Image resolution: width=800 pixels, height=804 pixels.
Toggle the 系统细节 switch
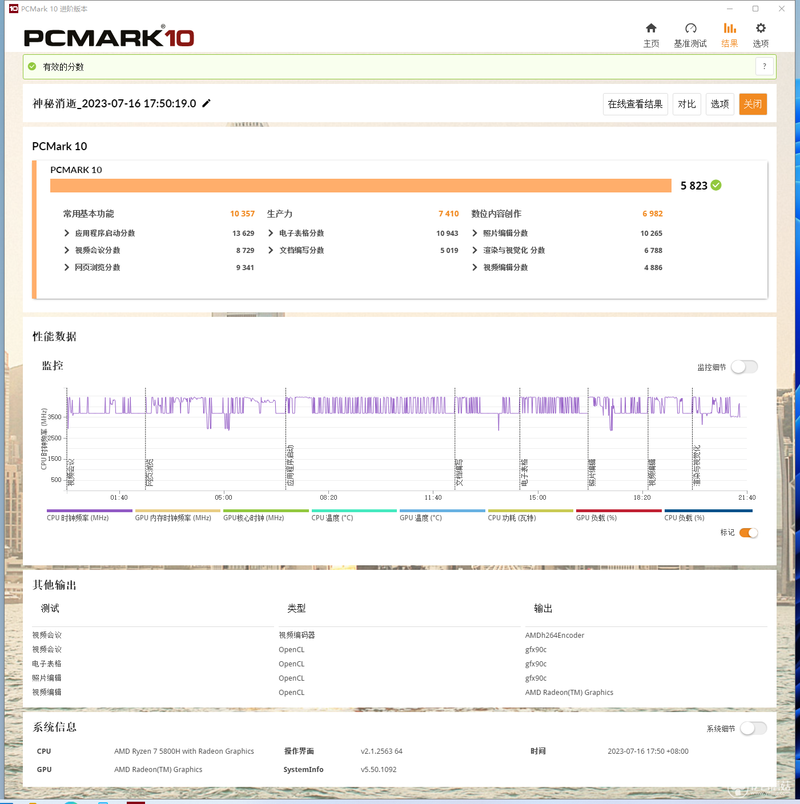pyautogui.click(x=753, y=728)
